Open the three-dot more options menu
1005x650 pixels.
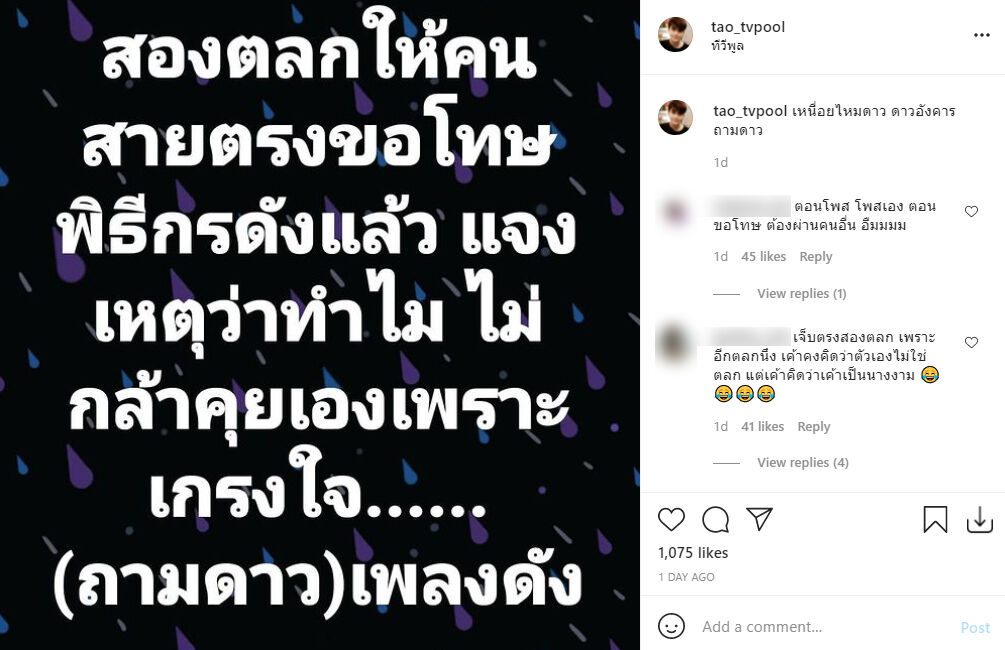(982, 35)
